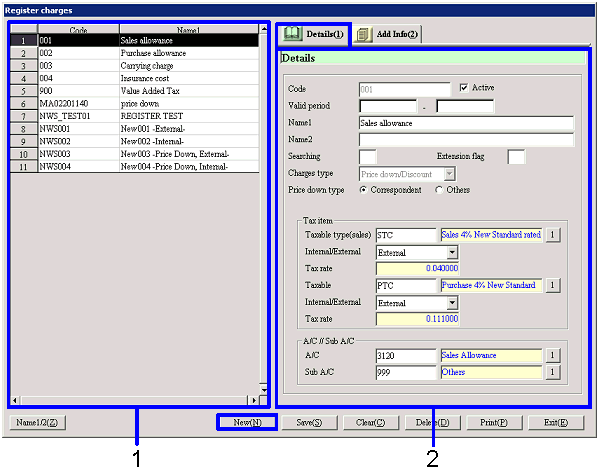Expand the Charges type dropdown

[448, 173]
